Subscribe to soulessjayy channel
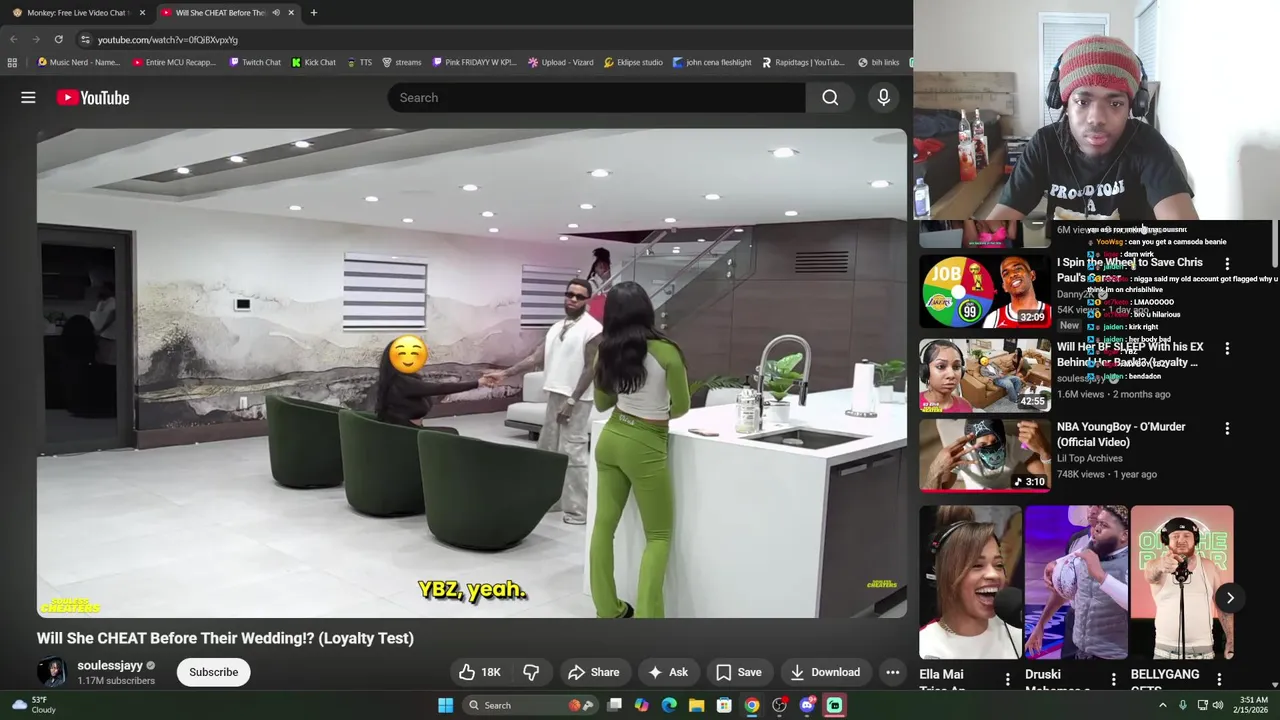The image size is (1280, 720). [214, 672]
